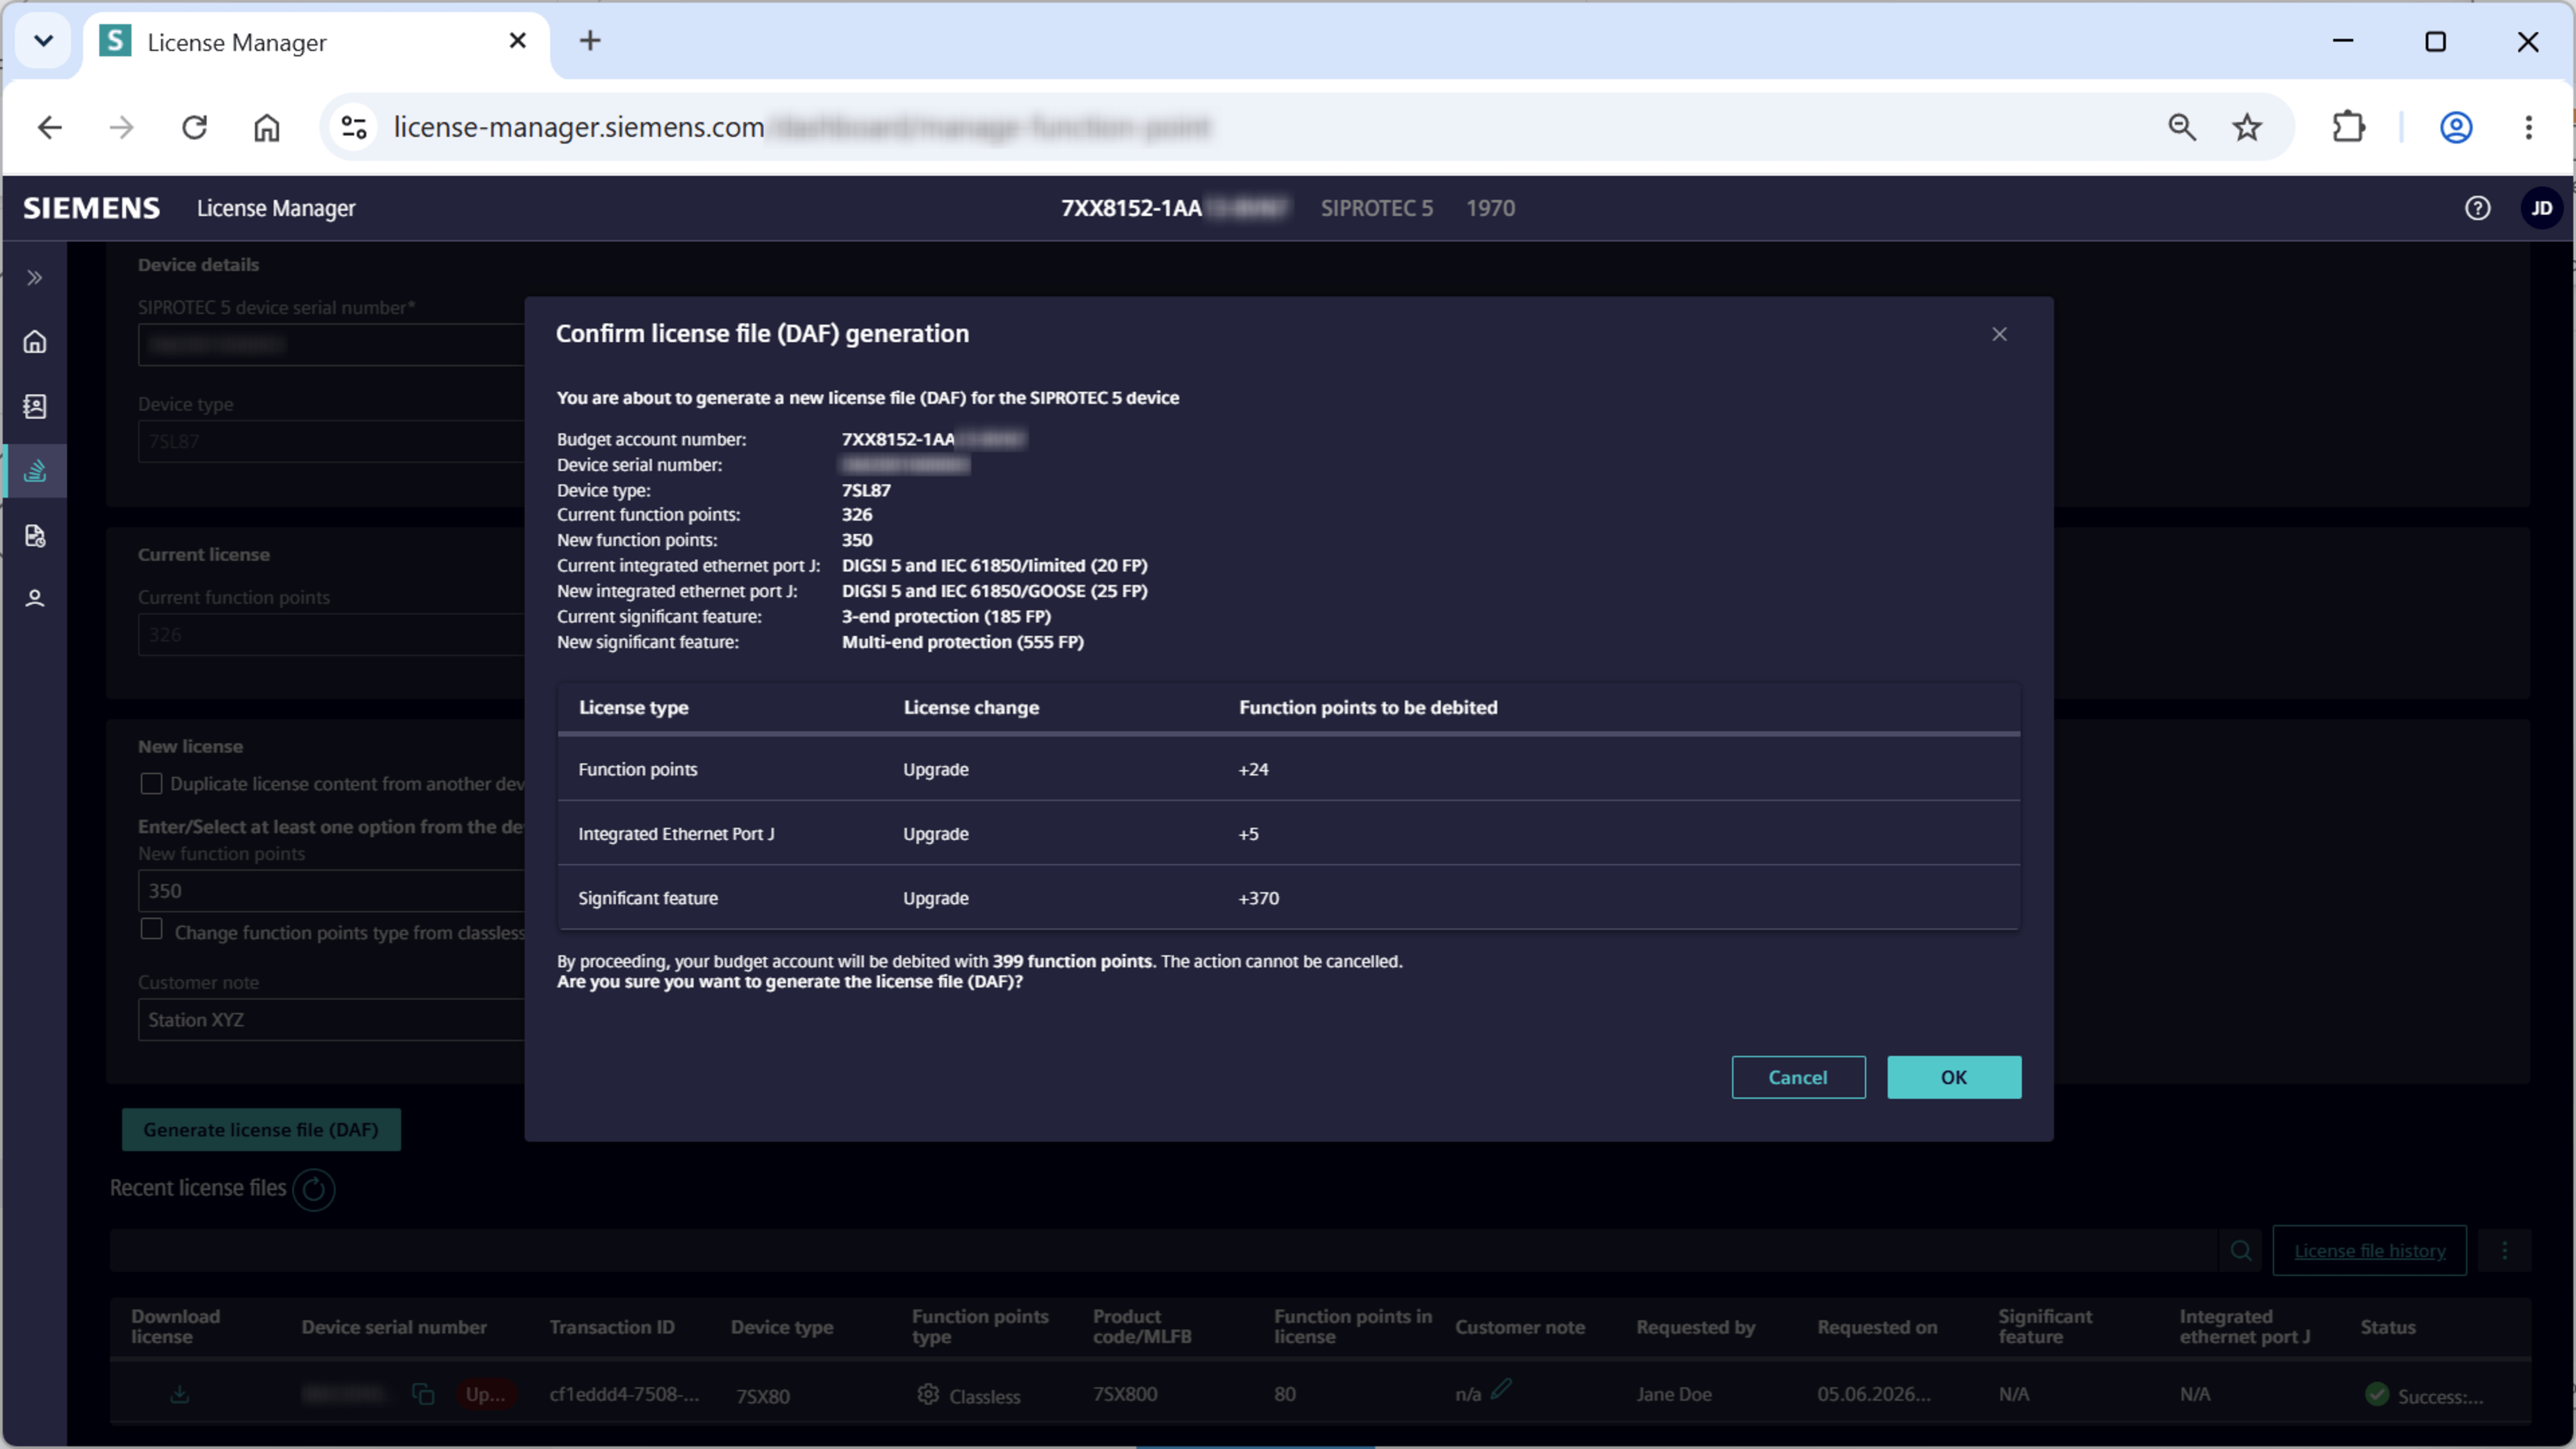Close the License Manager tab

click(x=517, y=41)
